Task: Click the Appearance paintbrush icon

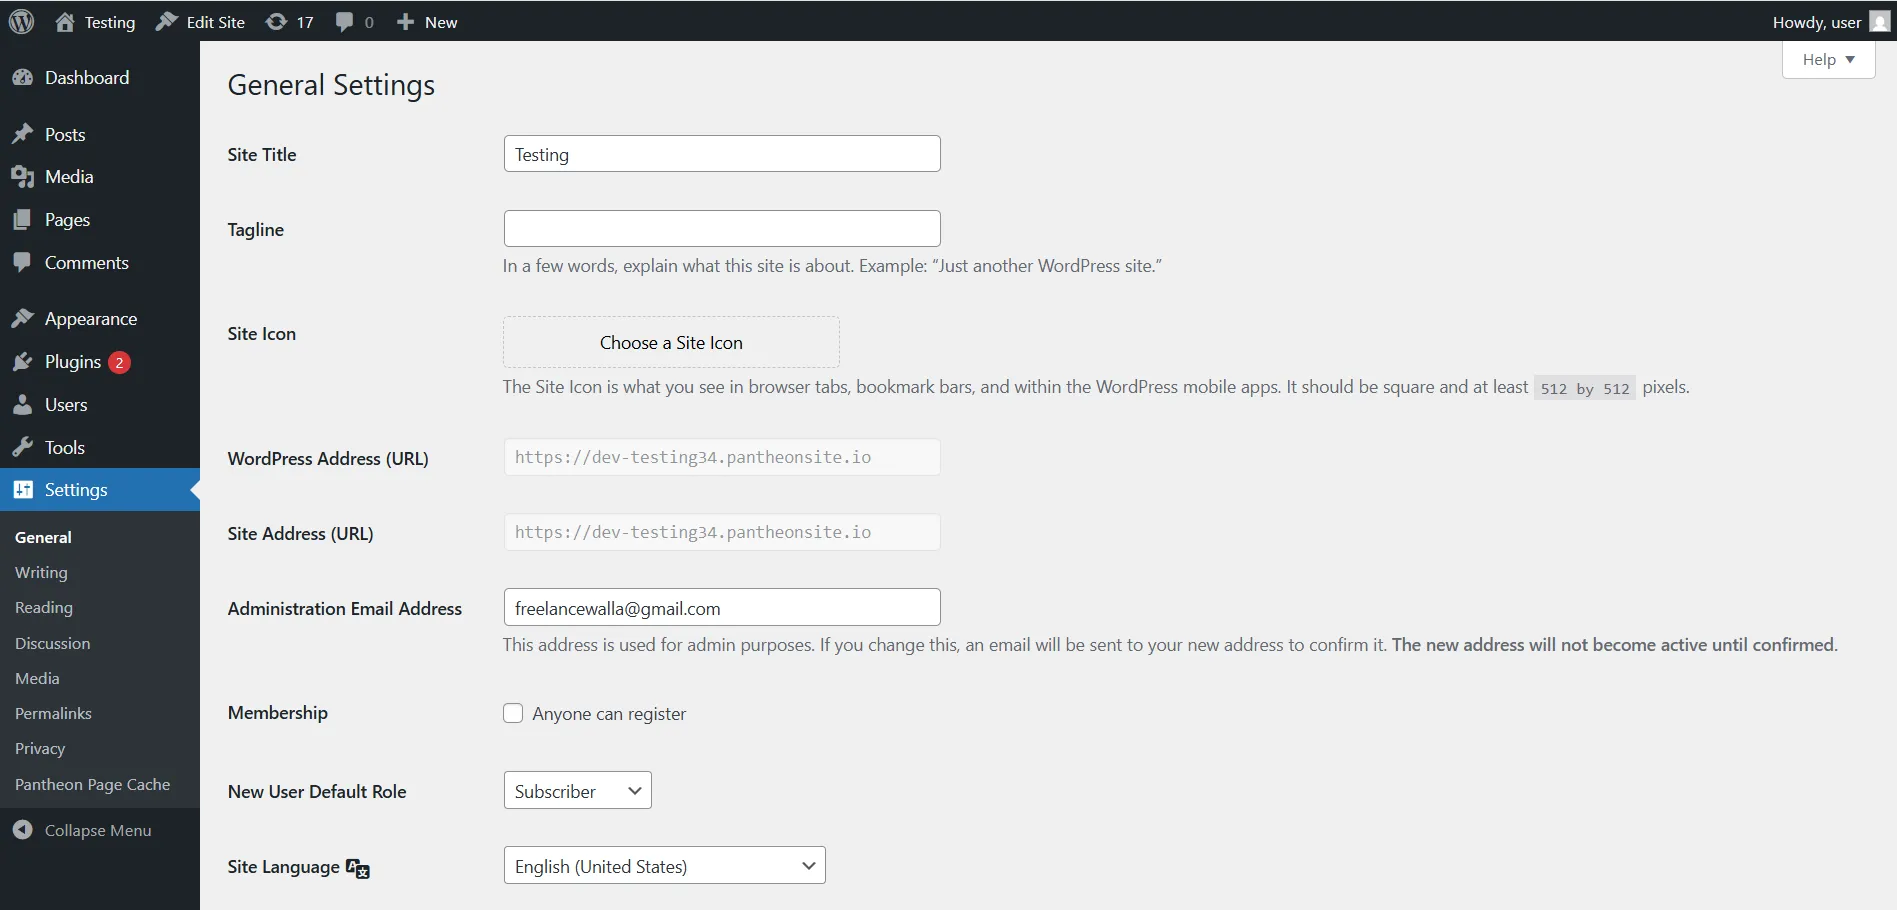Action: click(x=23, y=319)
